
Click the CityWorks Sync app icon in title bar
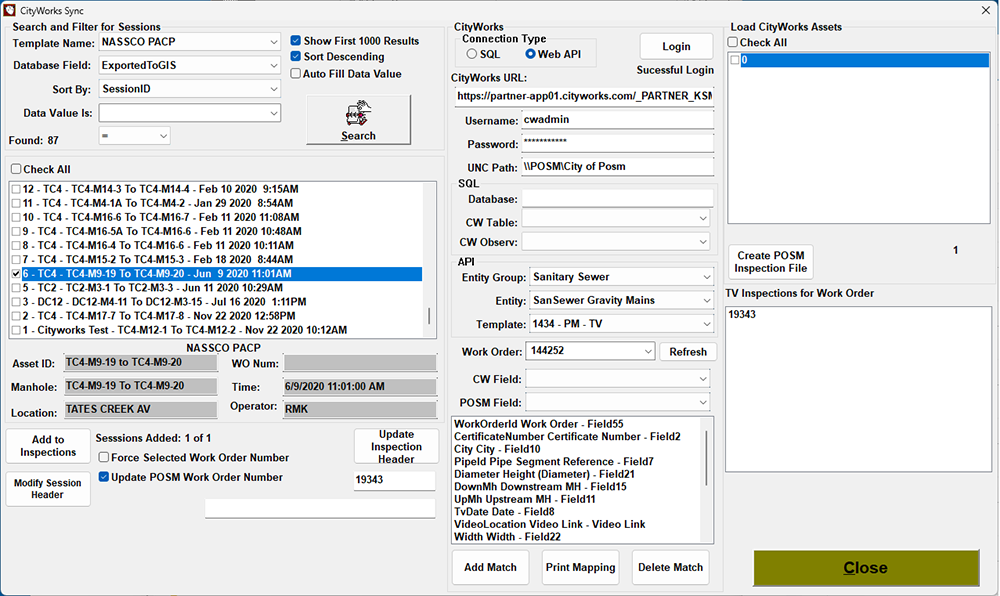[10, 10]
